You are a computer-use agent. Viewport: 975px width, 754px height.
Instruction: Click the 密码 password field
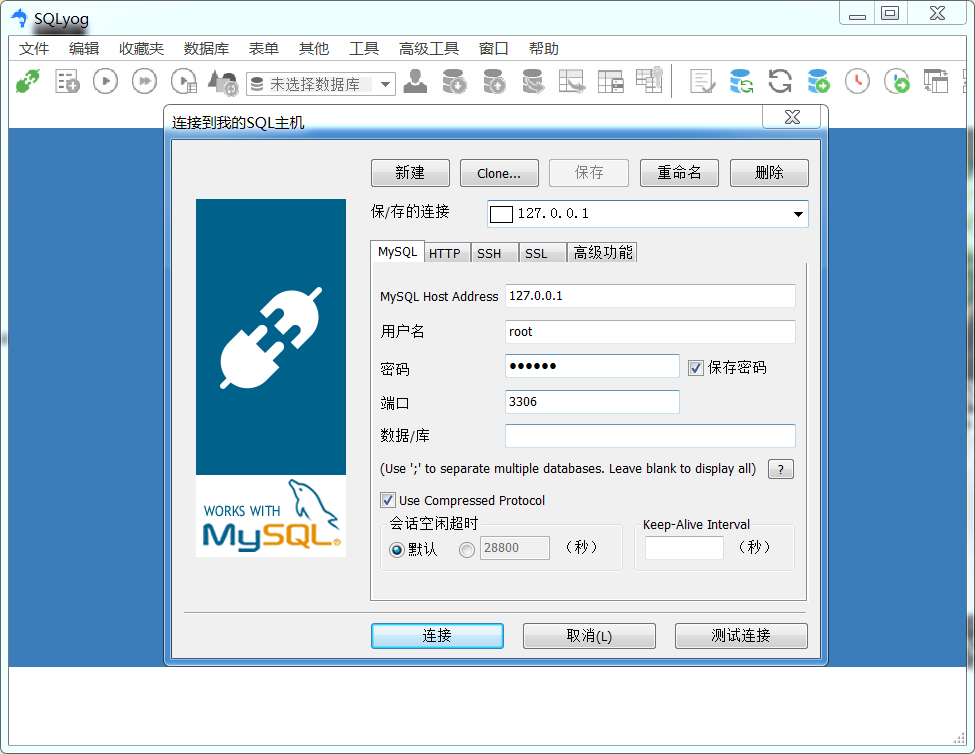coord(592,366)
